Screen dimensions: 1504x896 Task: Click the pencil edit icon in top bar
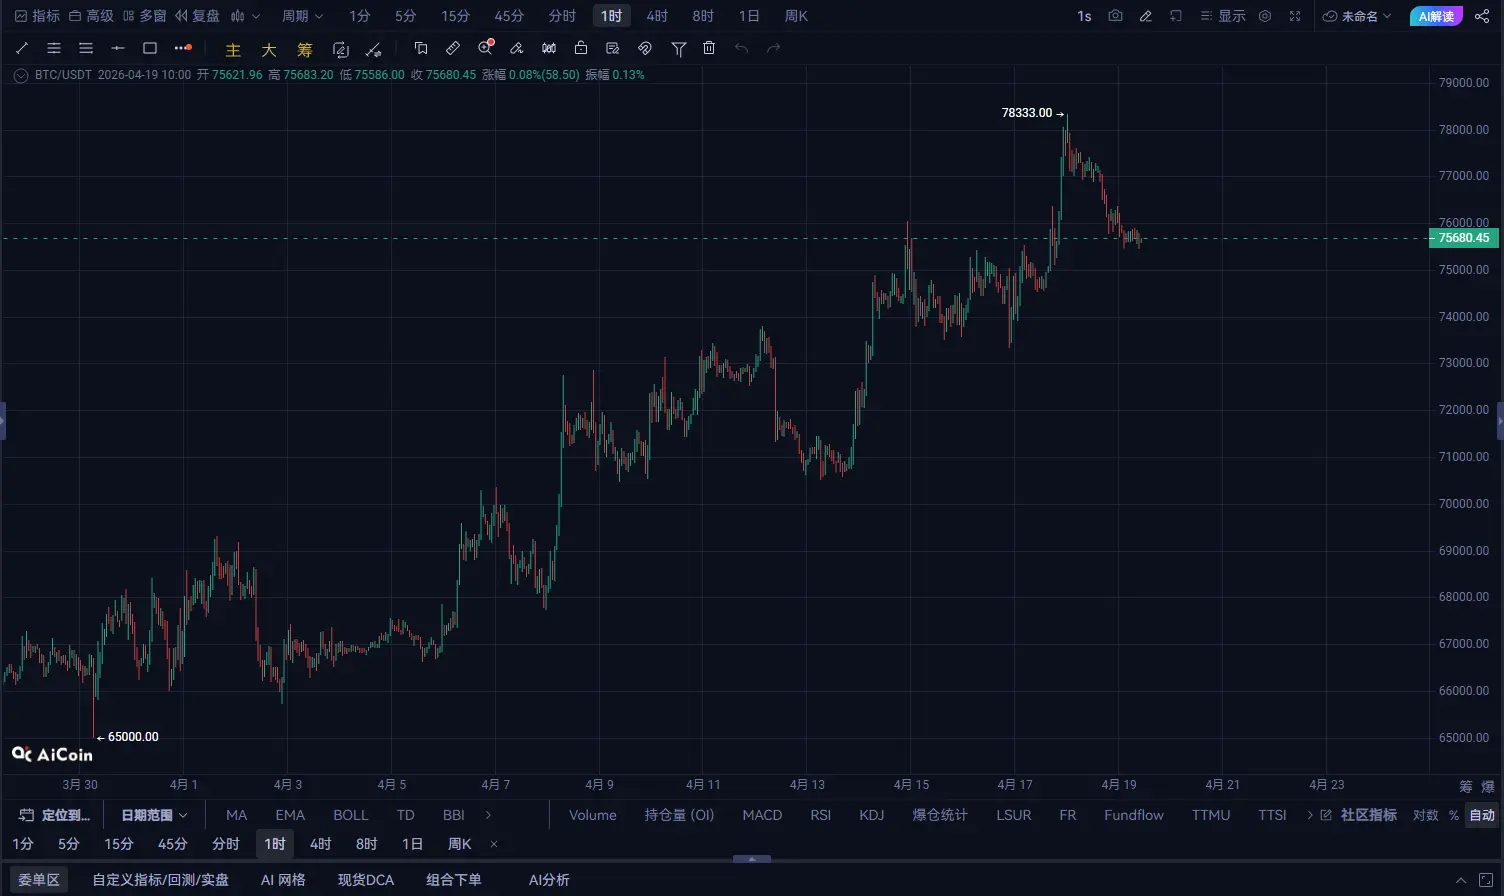(1146, 16)
